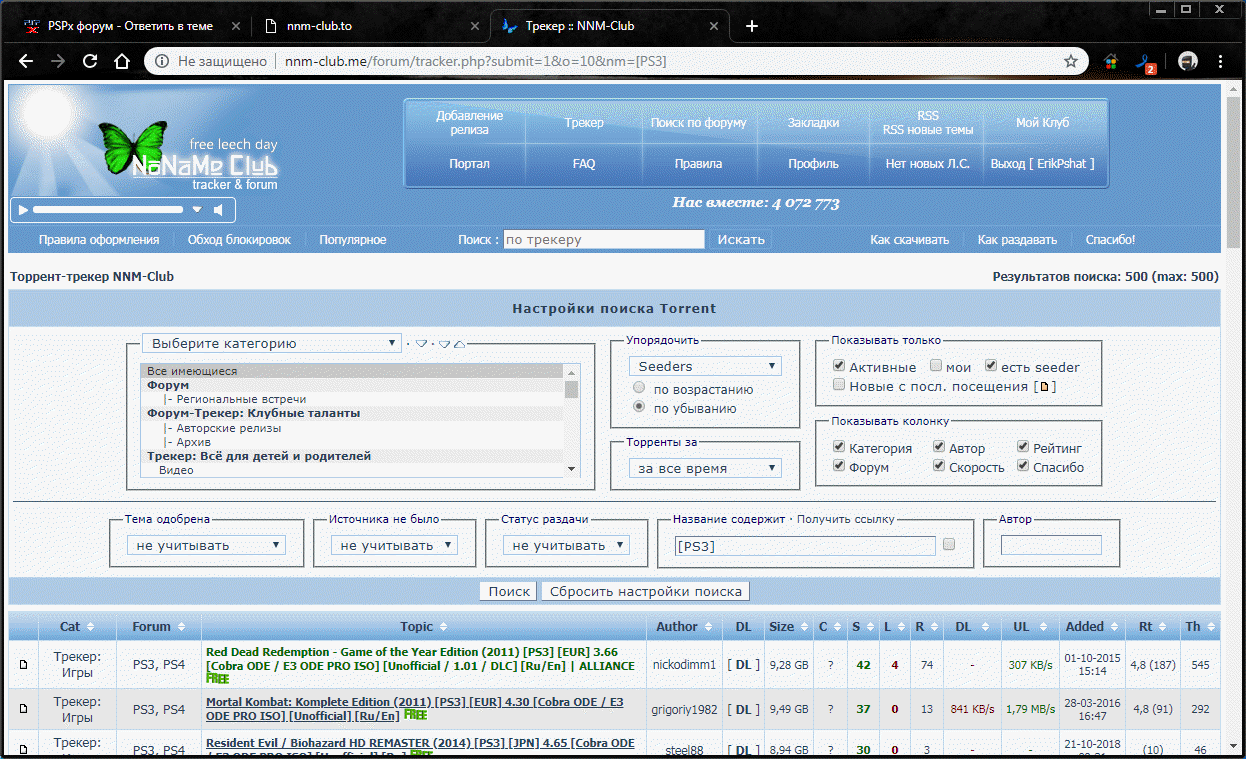This screenshot has width=1246, height=759.
Task: Open the 'Выберите категорию' dropdown
Action: pyautogui.click(x=271, y=343)
